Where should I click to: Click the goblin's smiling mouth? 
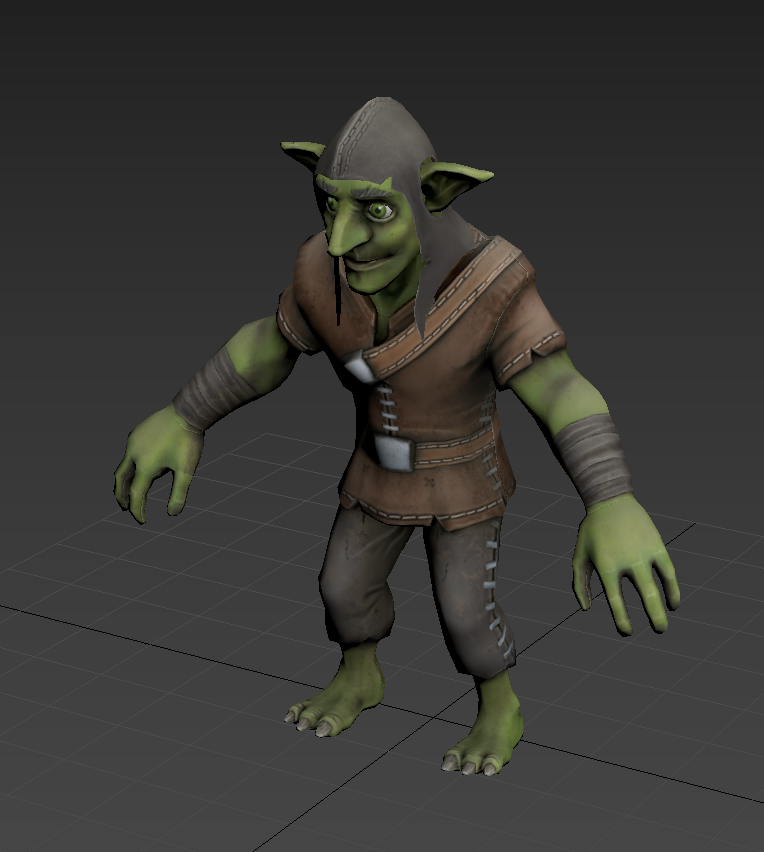[x=366, y=263]
